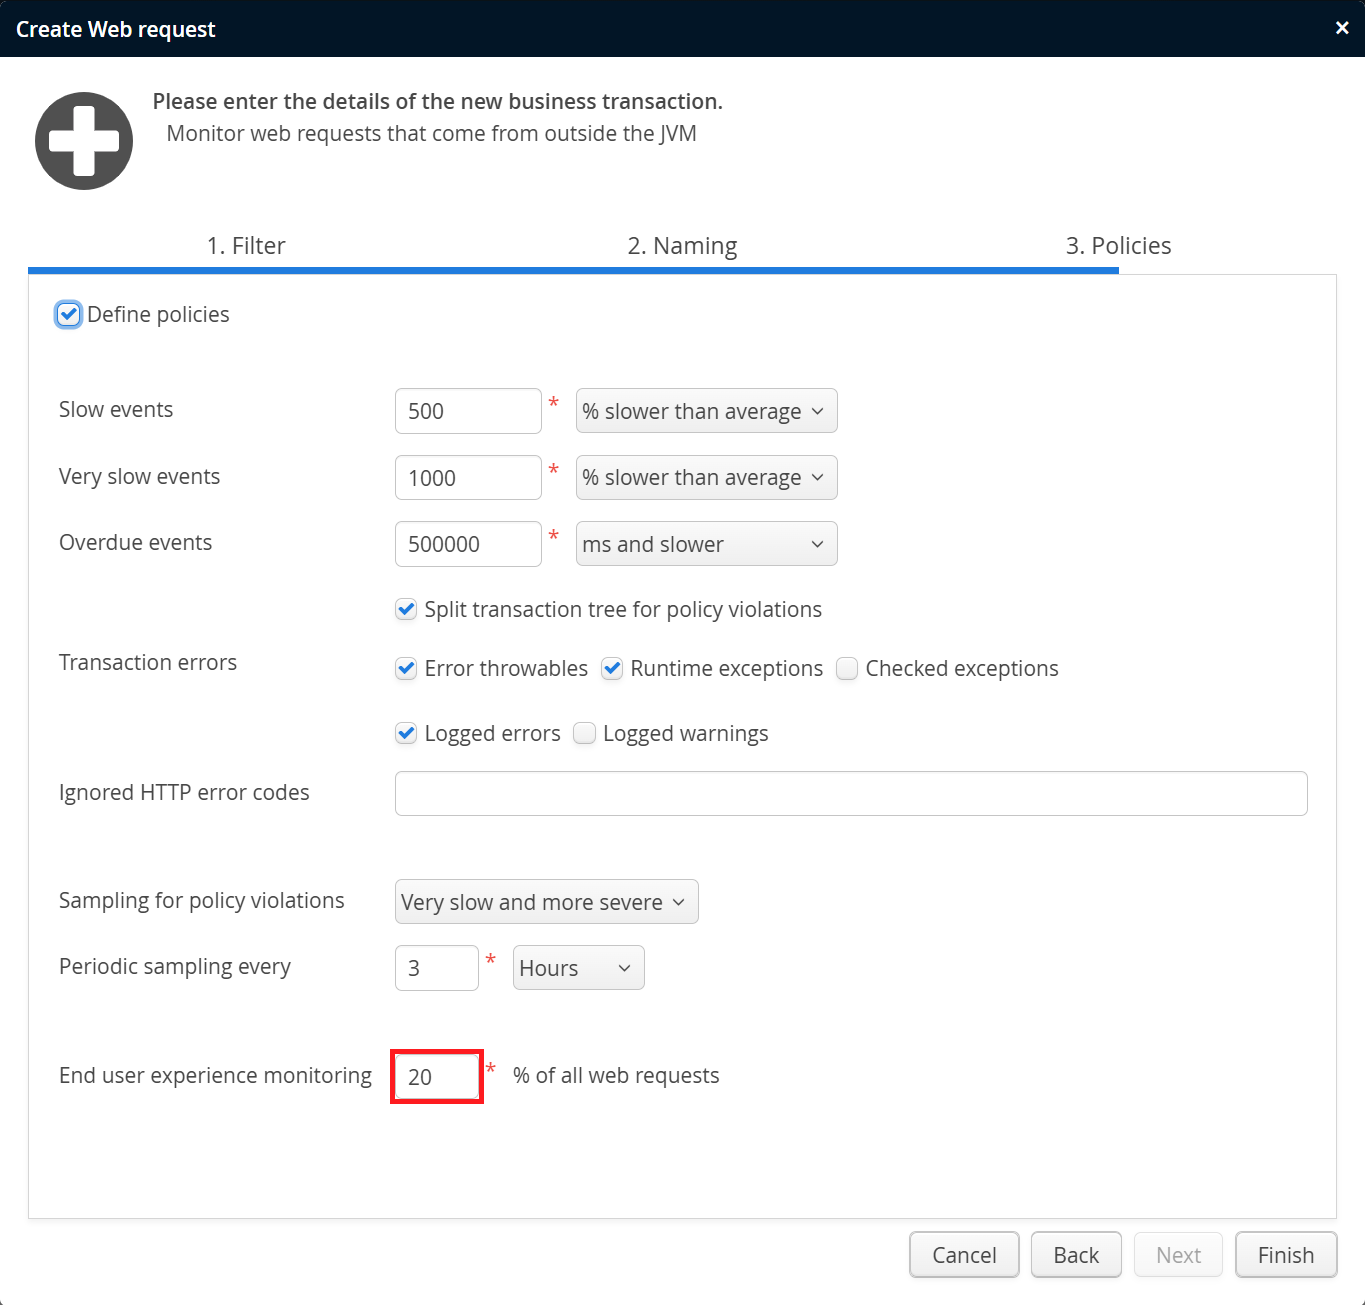Focus the Ignored HTTP error codes field
The height and width of the screenshot is (1305, 1365).
tap(850, 794)
